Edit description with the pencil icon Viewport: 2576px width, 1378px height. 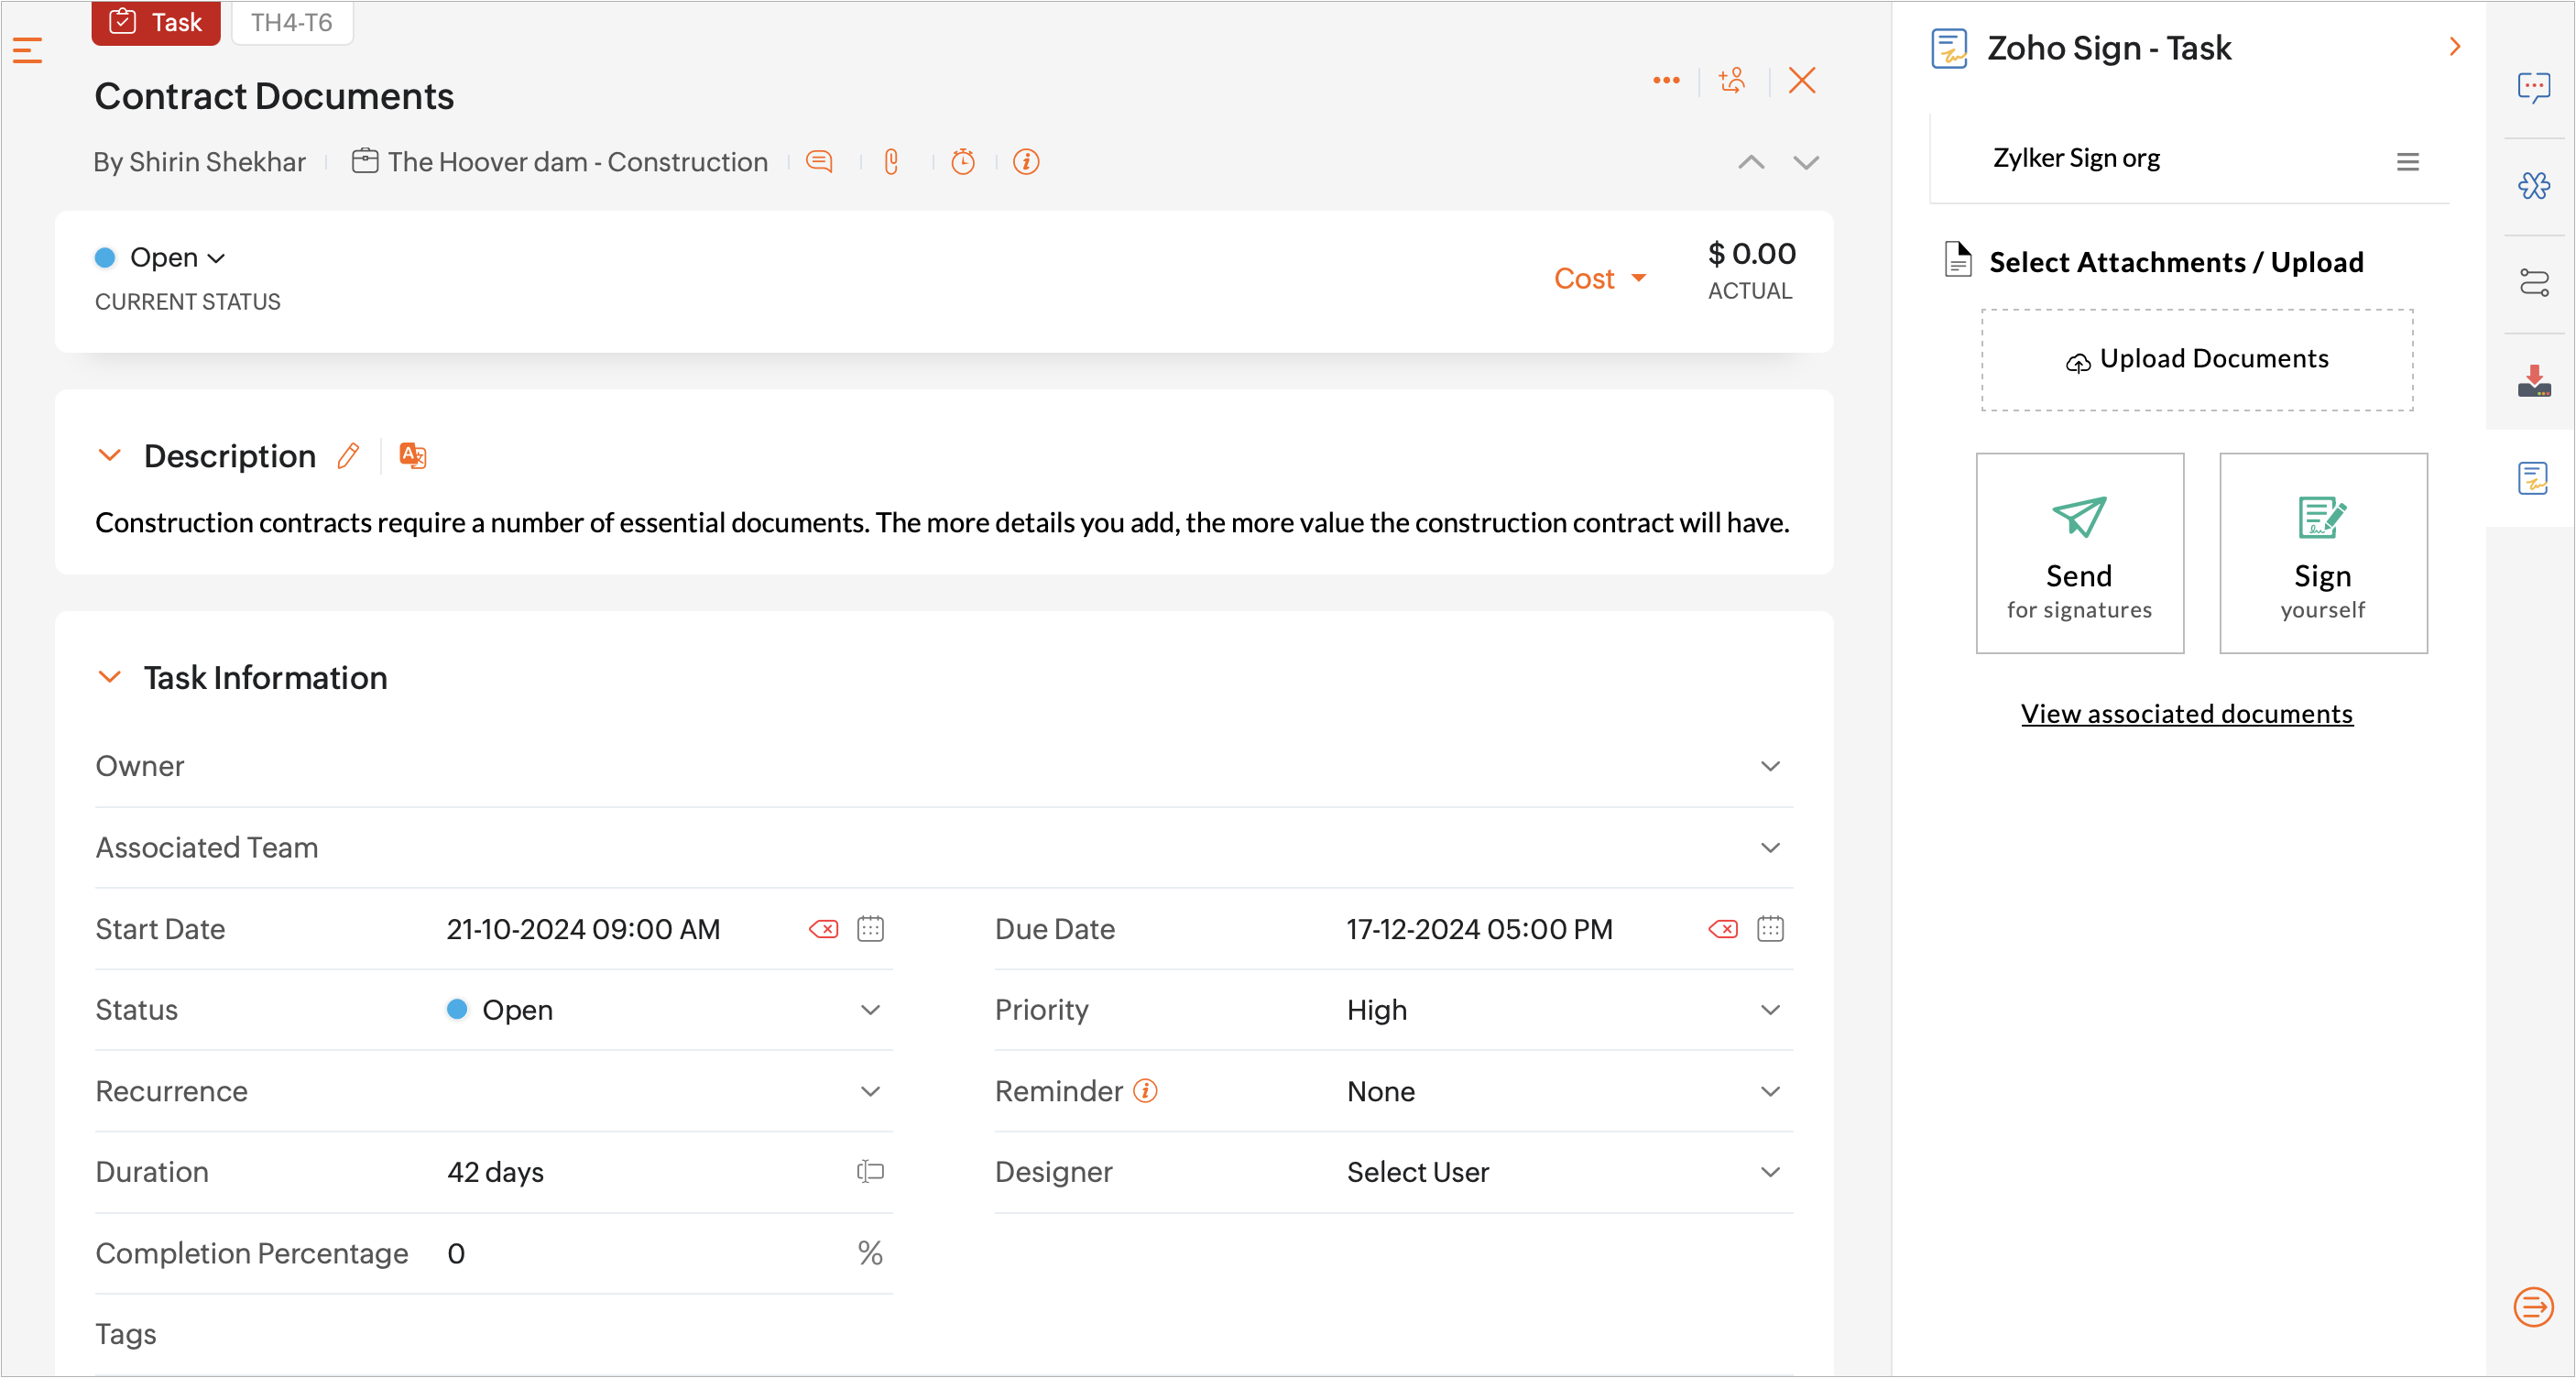(x=348, y=456)
